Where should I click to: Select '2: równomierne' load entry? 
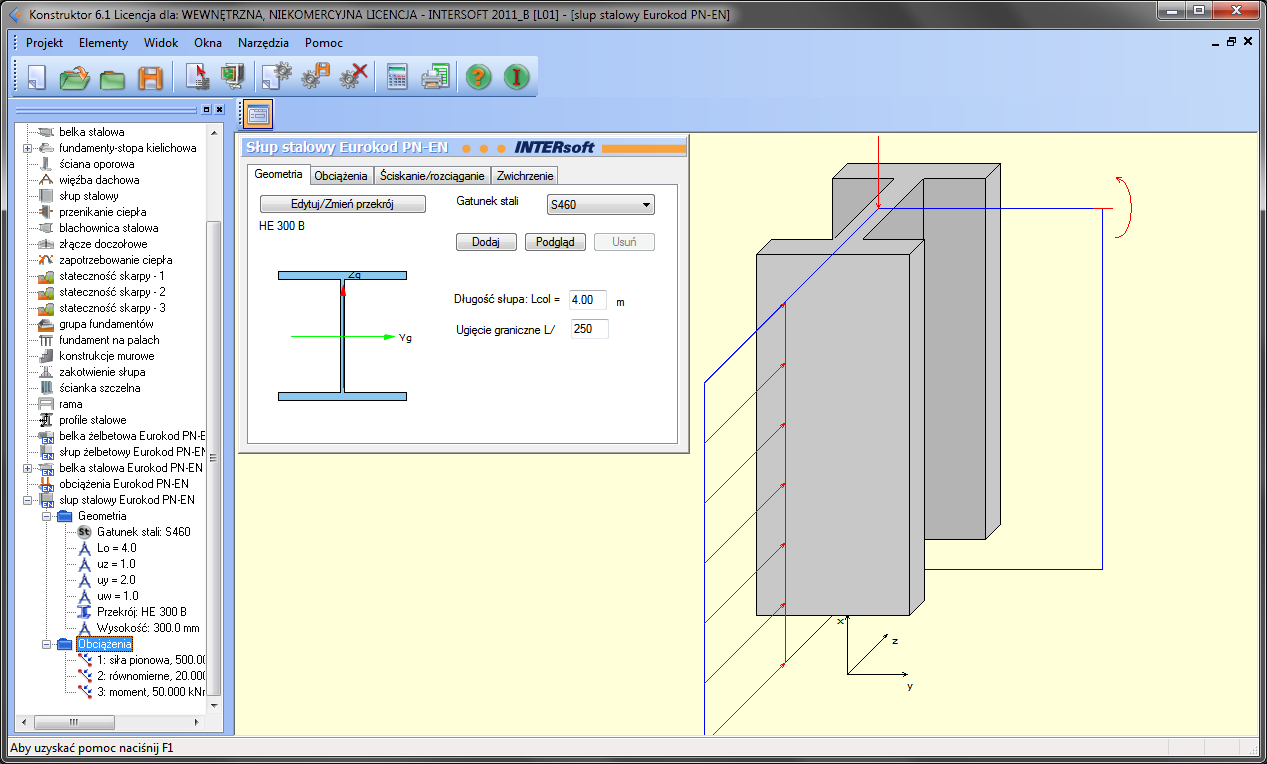pyautogui.click(x=151, y=676)
